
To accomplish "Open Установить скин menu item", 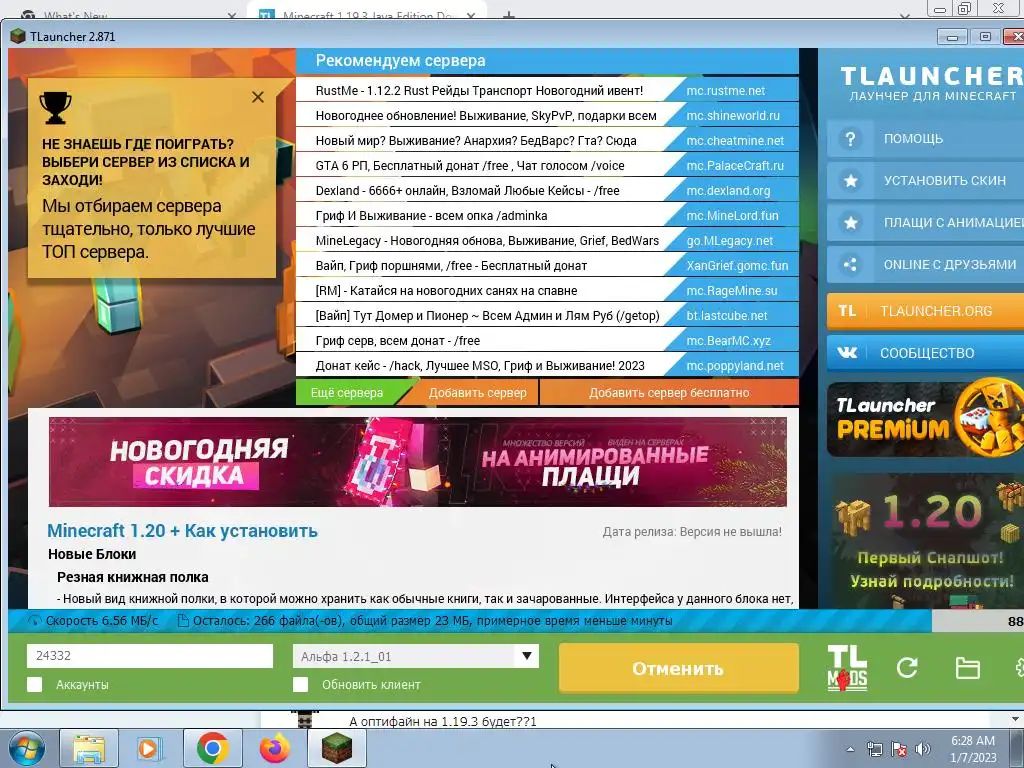I will pos(925,180).
